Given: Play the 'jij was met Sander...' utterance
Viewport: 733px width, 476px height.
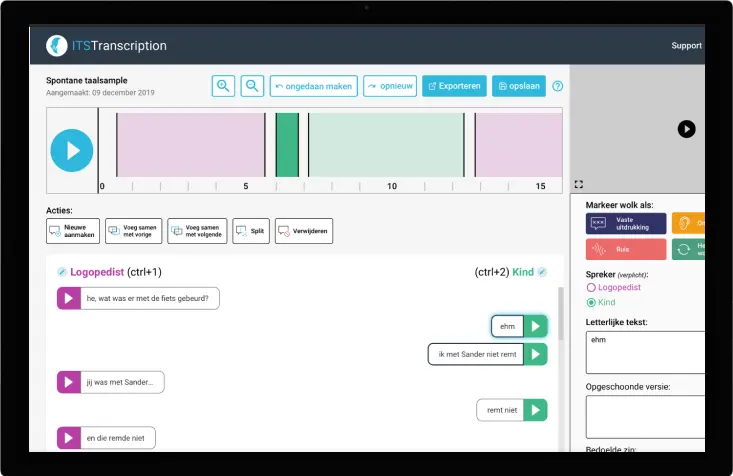Looking at the screenshot, I should pos(68,382).
